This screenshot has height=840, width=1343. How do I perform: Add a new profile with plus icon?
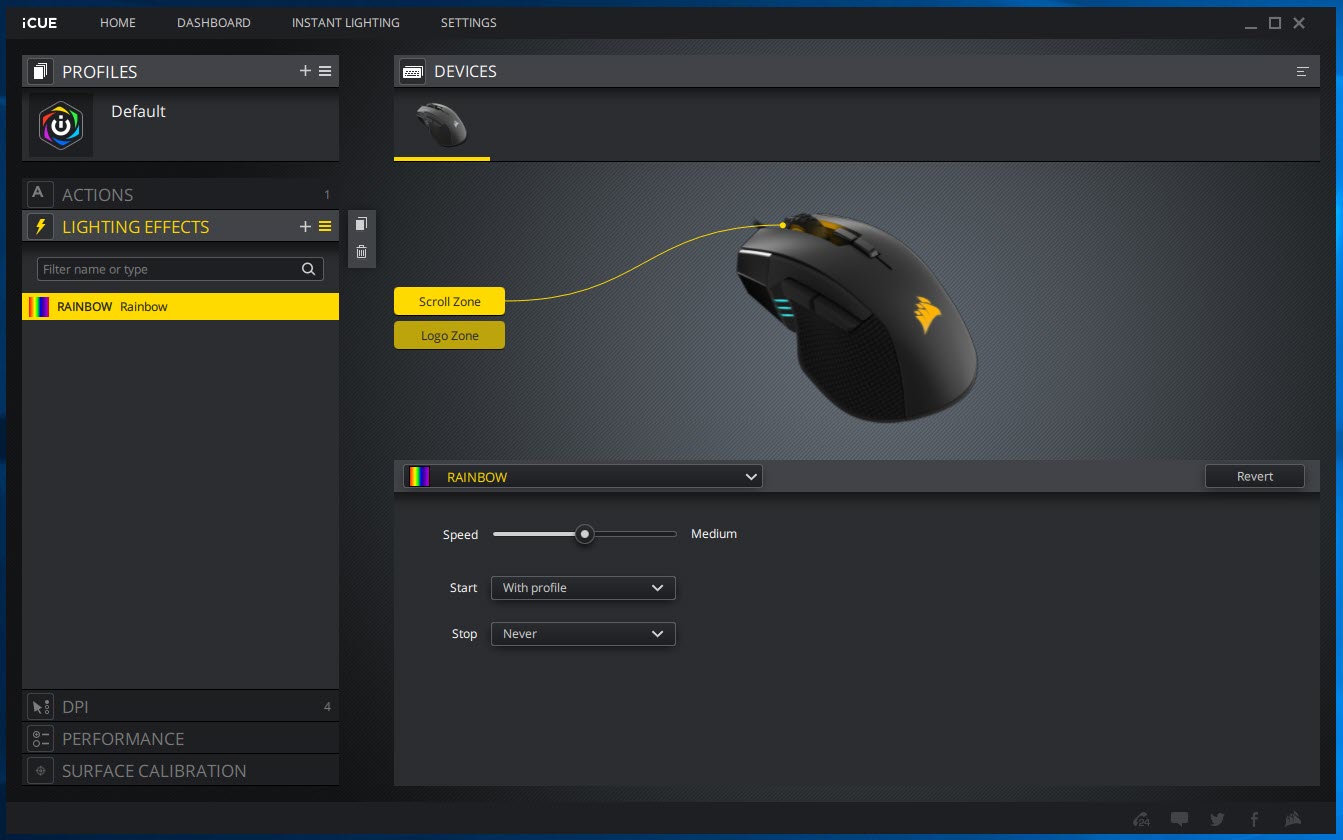[x=305, y=71]
